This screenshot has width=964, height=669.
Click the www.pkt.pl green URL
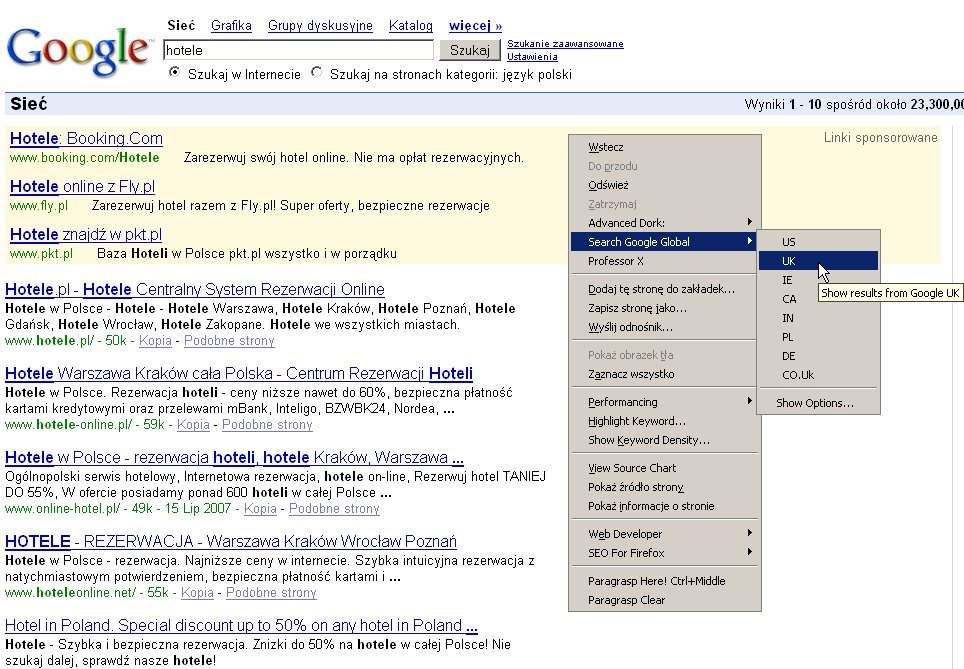pyautogui.click(x=41, y=253)
